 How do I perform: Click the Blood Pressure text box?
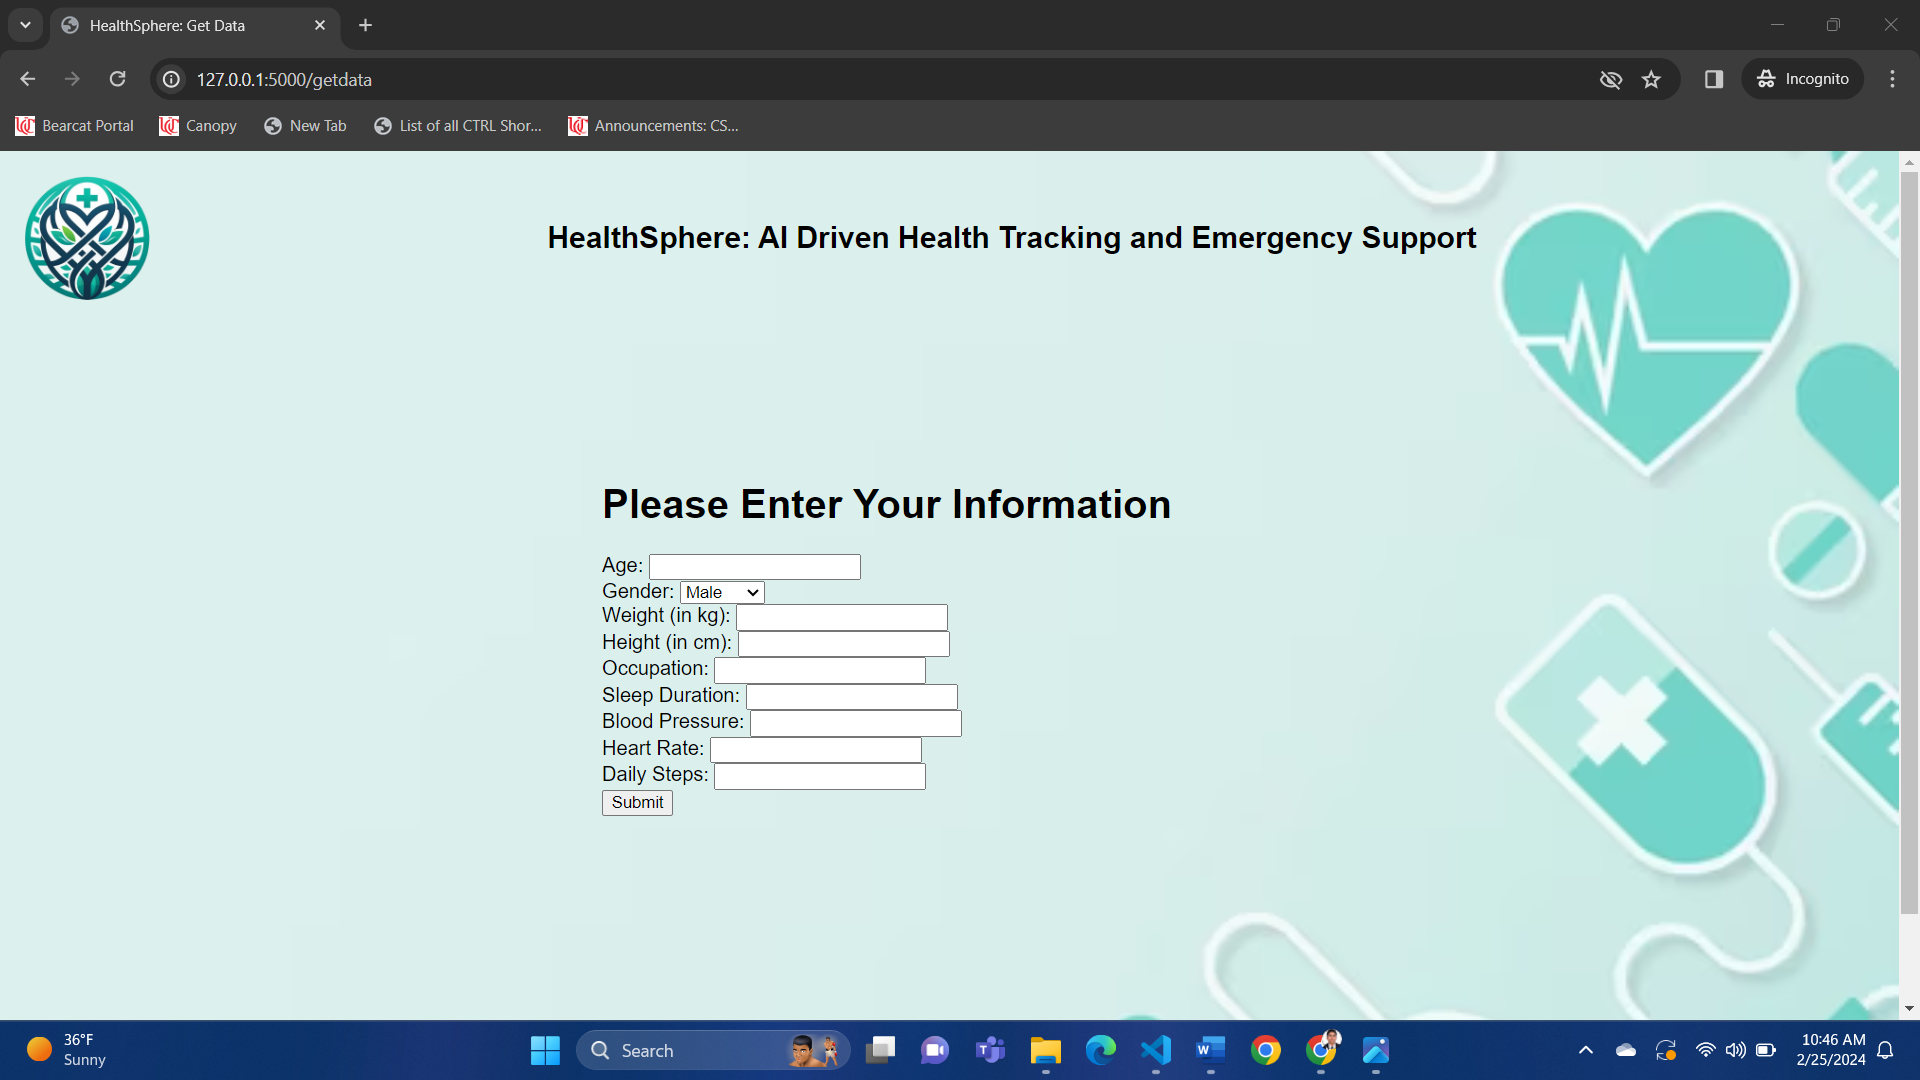pos(855,723)
